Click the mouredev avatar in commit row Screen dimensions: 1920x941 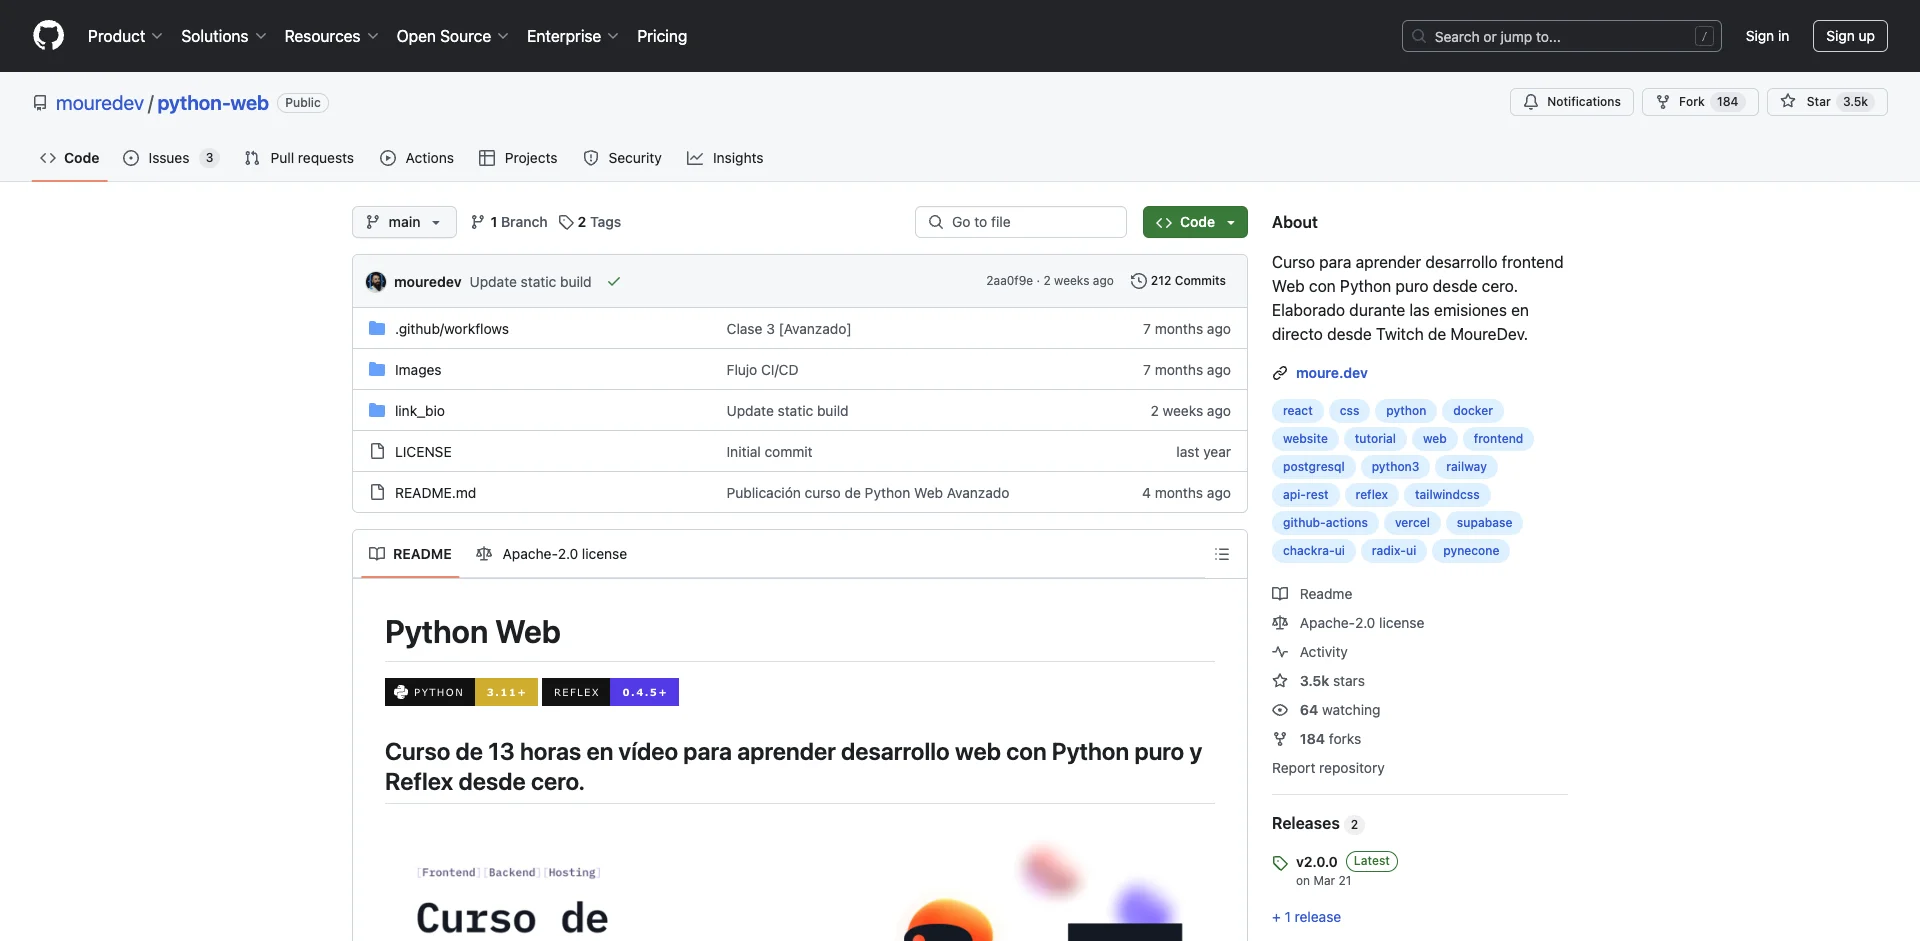(376, 282)
